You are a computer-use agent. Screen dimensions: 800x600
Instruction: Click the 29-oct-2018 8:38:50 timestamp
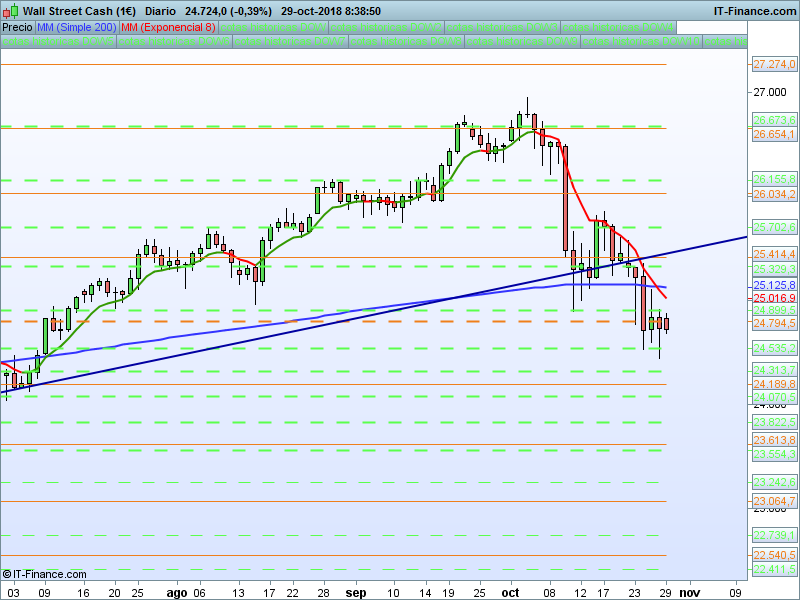tap(331, 11)
